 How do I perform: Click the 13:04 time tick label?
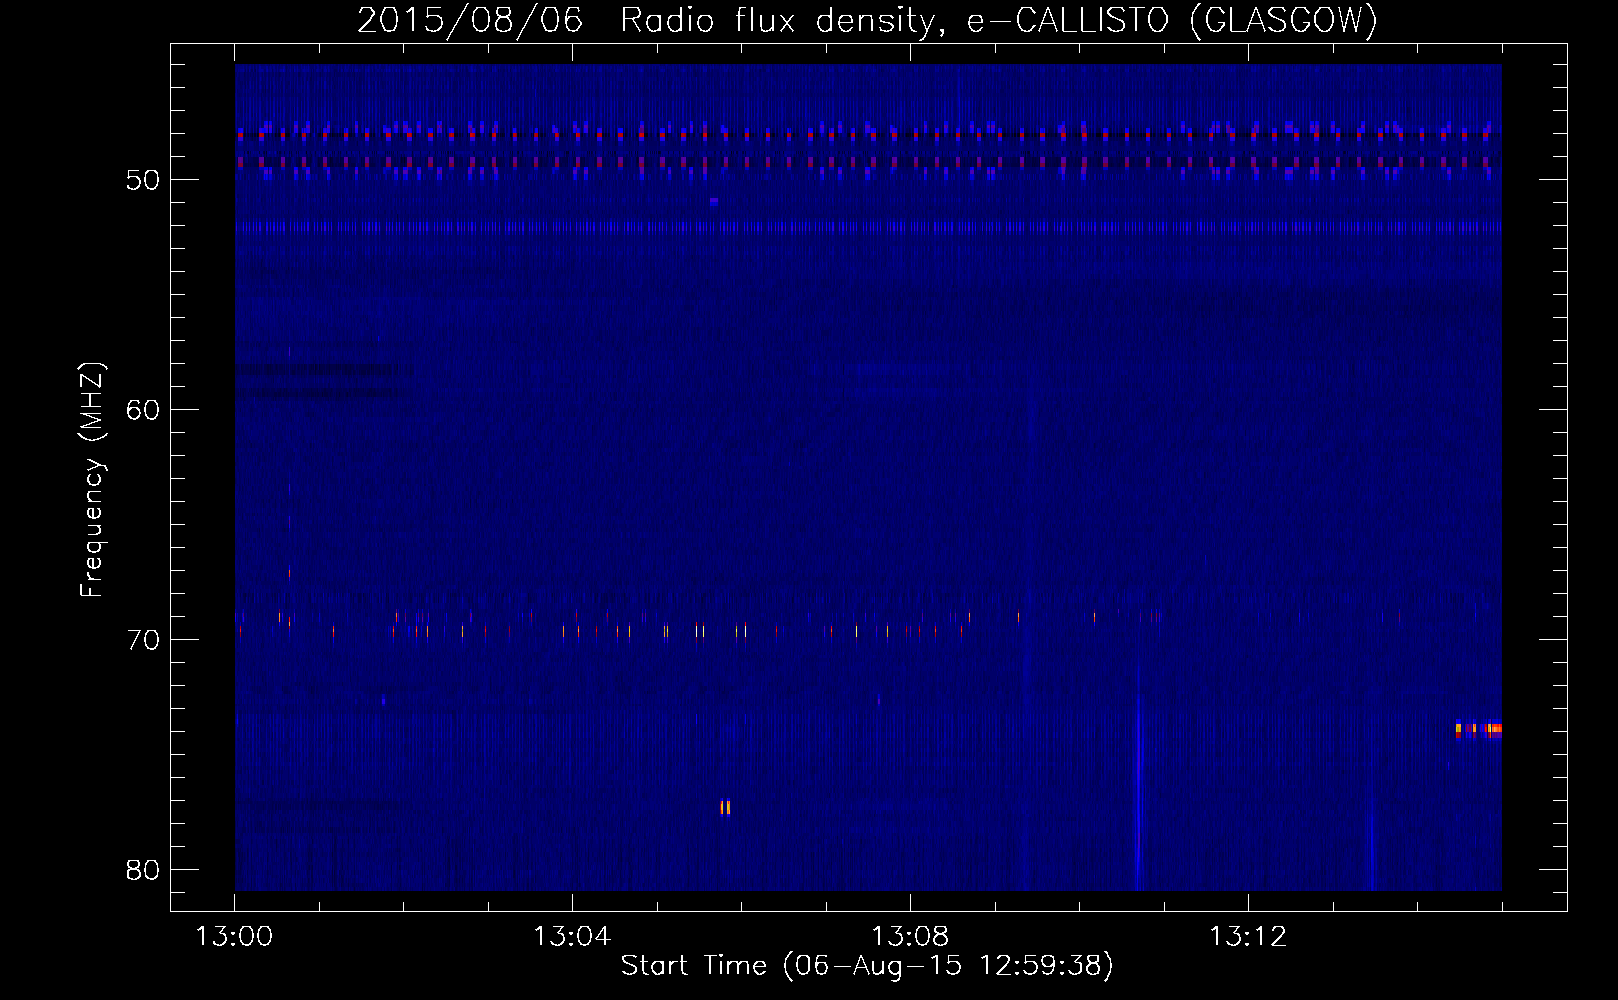pos(572,937)
